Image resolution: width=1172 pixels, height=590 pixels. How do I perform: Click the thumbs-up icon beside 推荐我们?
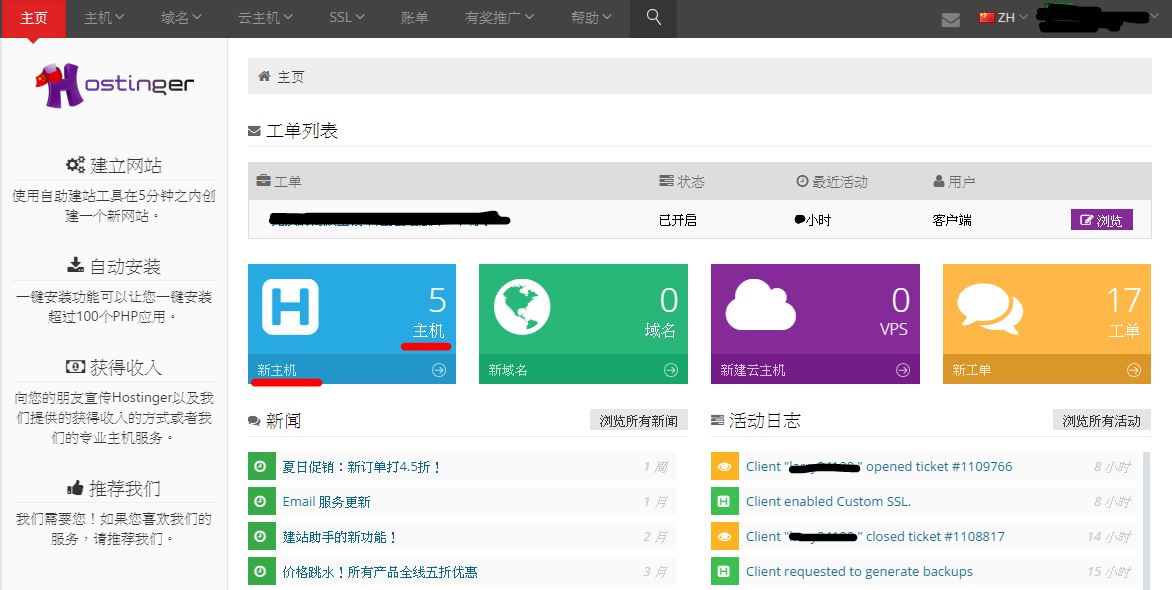pos(75,488)
